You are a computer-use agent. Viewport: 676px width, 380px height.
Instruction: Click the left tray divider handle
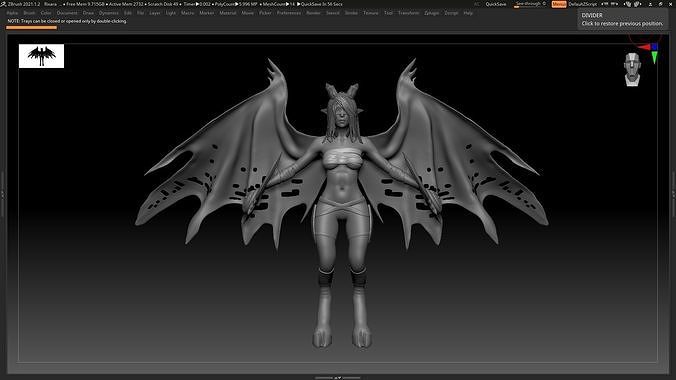coord(3,194)
